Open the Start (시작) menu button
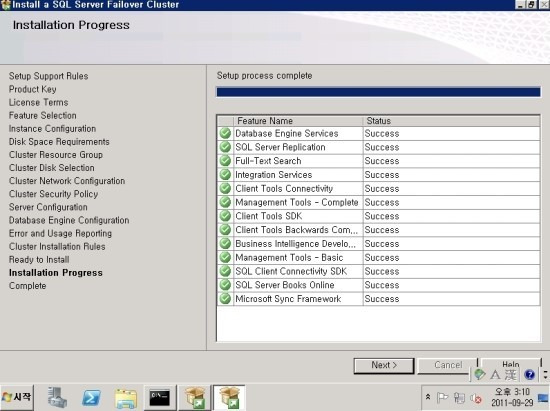This screenshot has height=411, width=550. [x=17, y=397]
